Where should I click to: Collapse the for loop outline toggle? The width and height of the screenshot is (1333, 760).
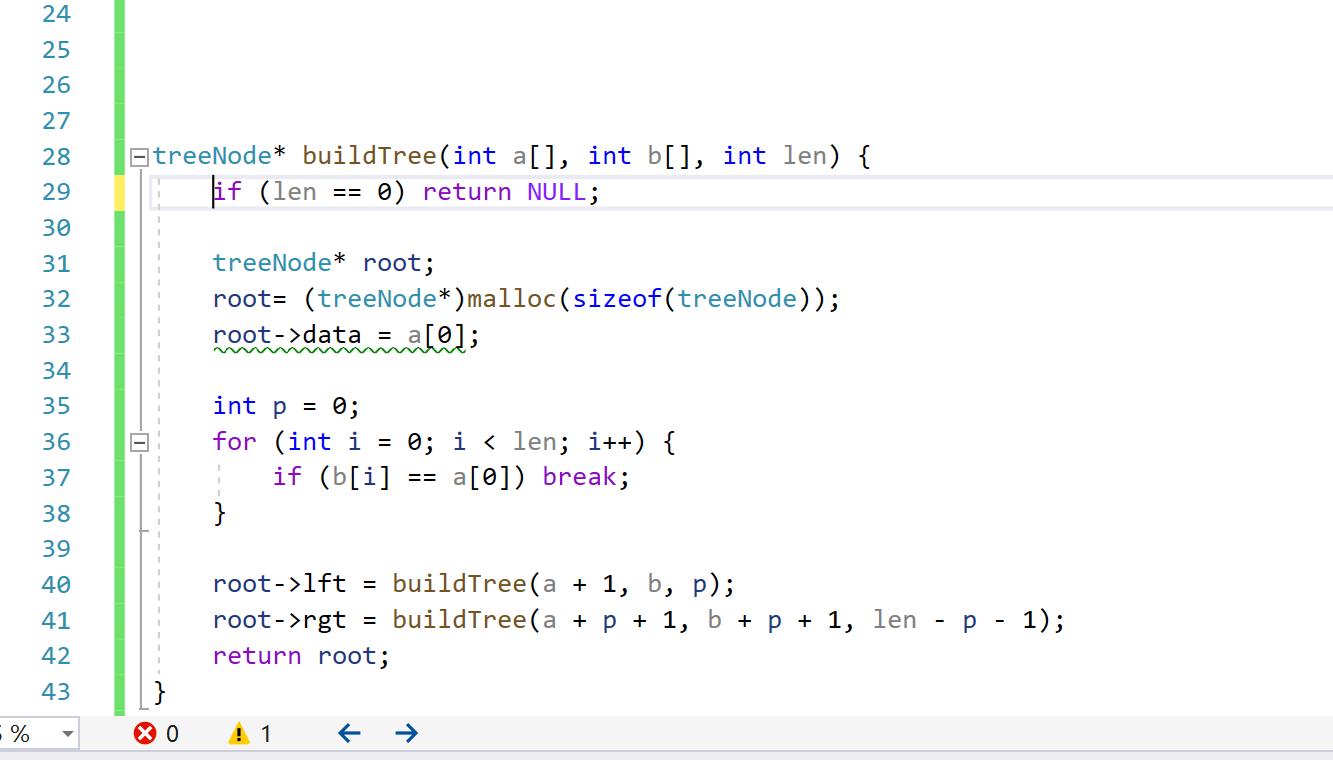click(139, 442)
